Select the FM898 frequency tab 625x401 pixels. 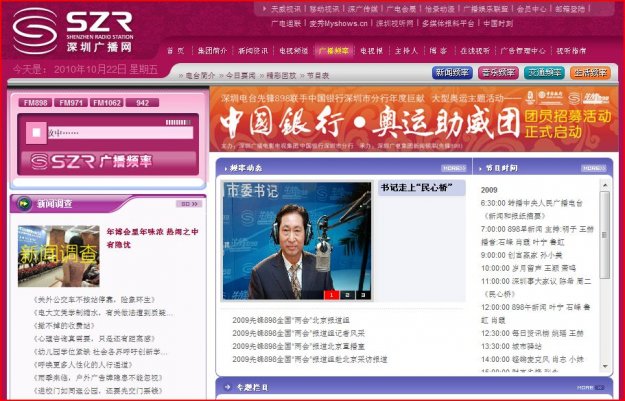coord(35,103)
